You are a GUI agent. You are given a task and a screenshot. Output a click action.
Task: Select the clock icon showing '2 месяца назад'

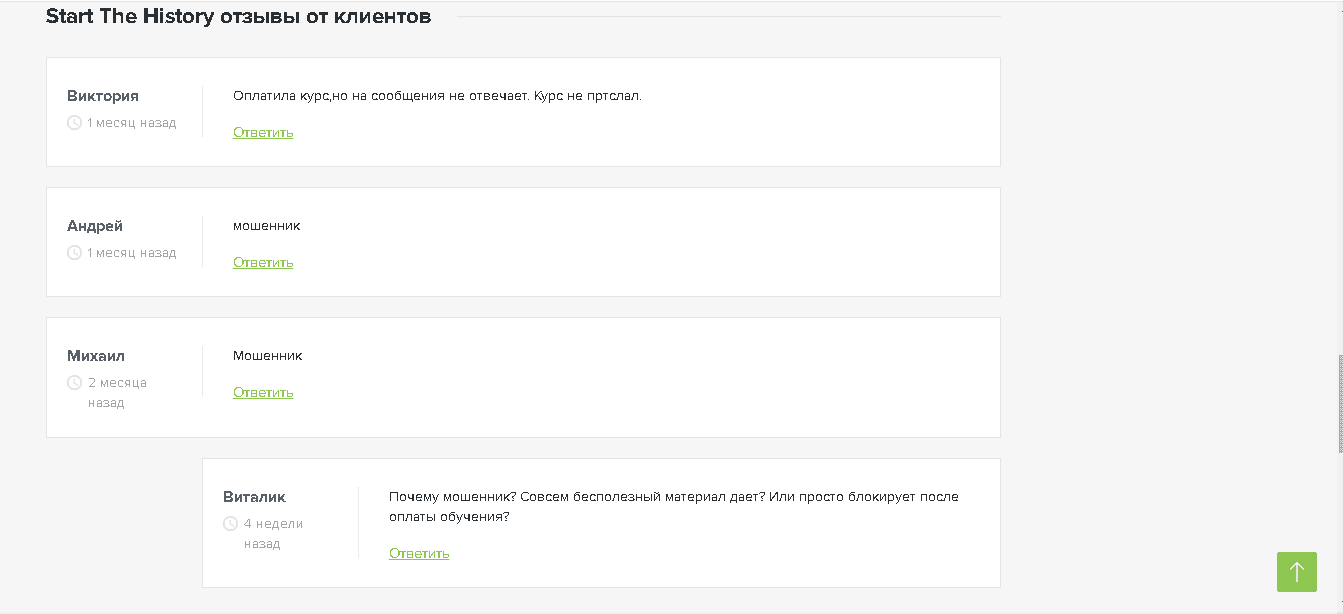(72, 381)
